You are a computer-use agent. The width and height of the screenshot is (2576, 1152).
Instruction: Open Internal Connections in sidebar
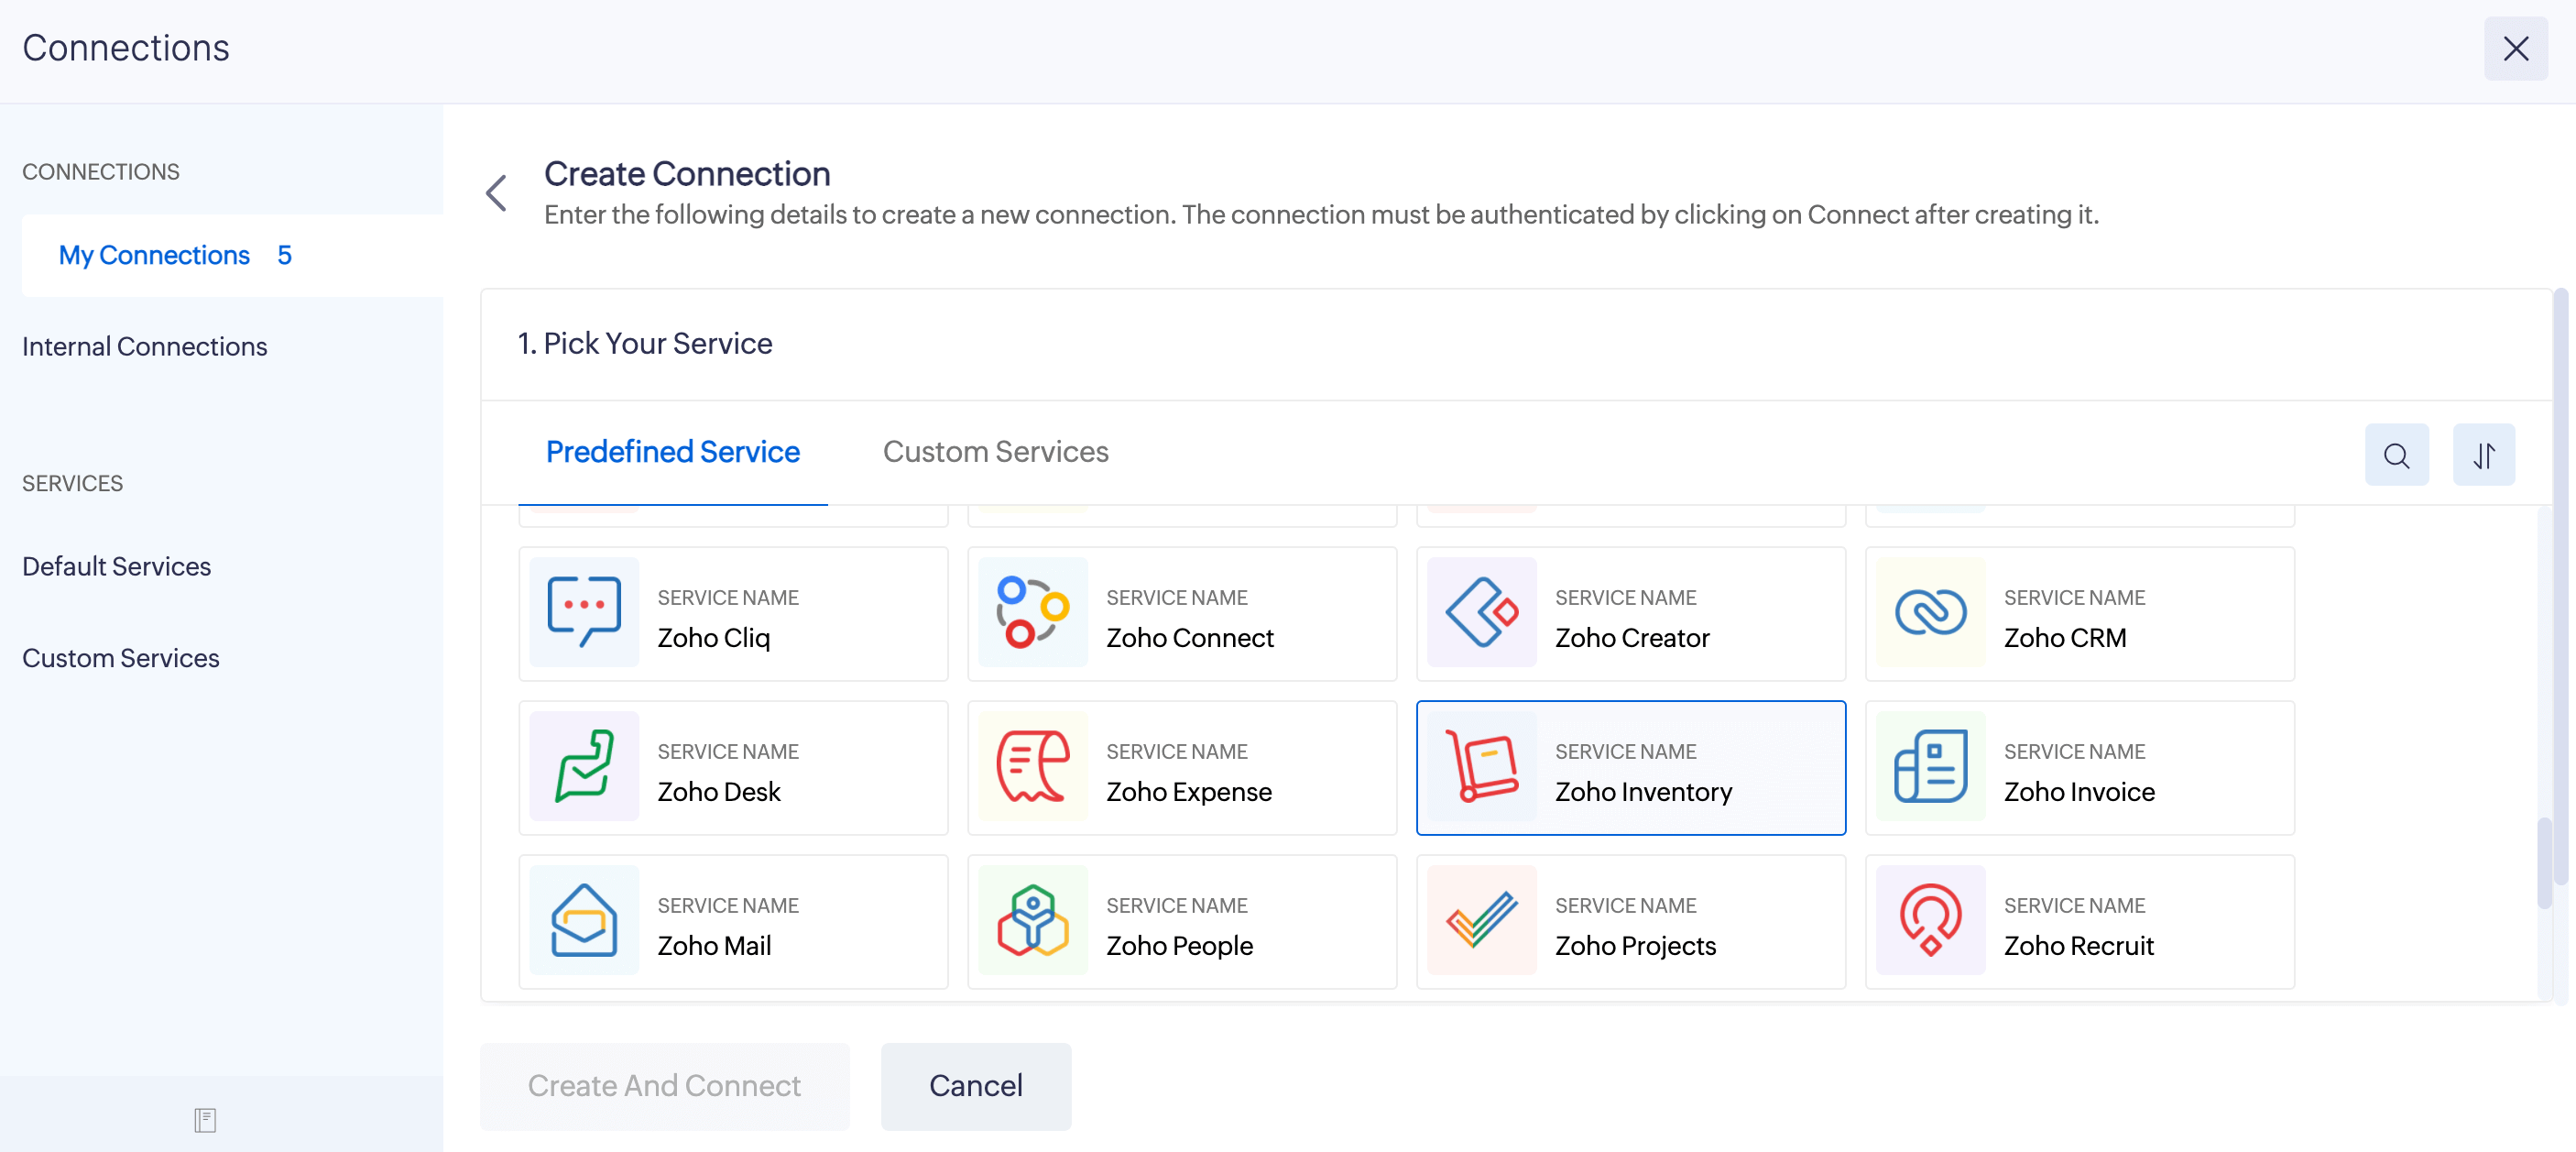pyautogui.click(x=144, y=346)
